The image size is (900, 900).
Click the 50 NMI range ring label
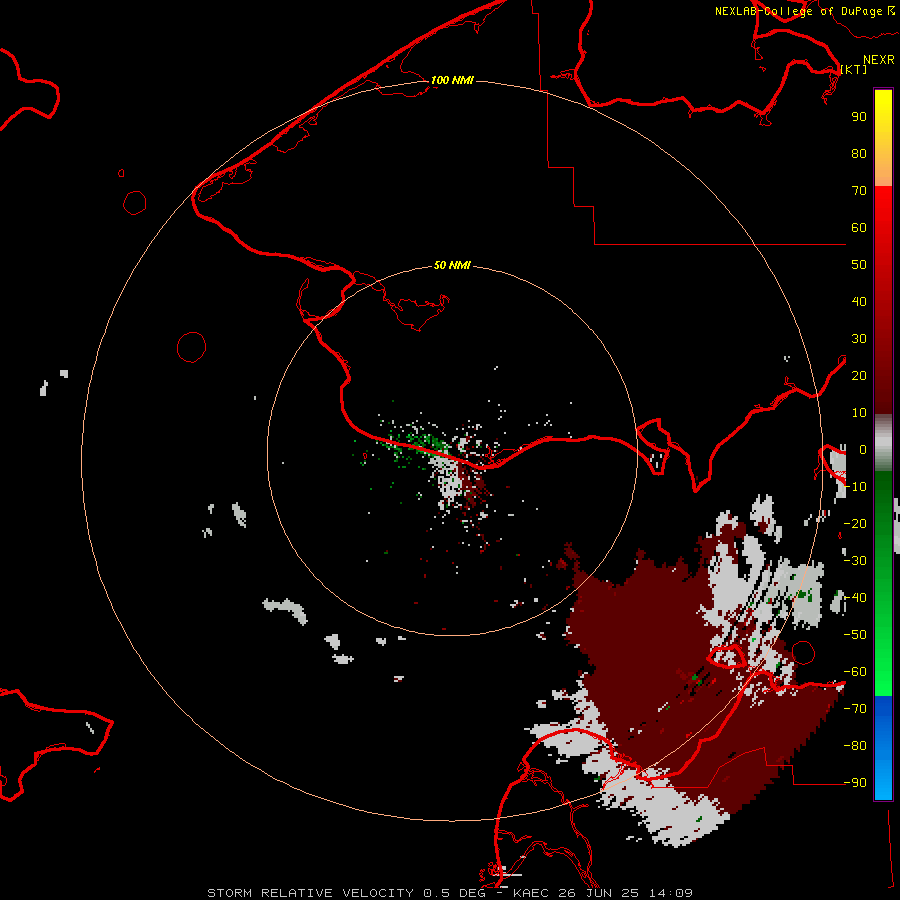tap(452, 265)
